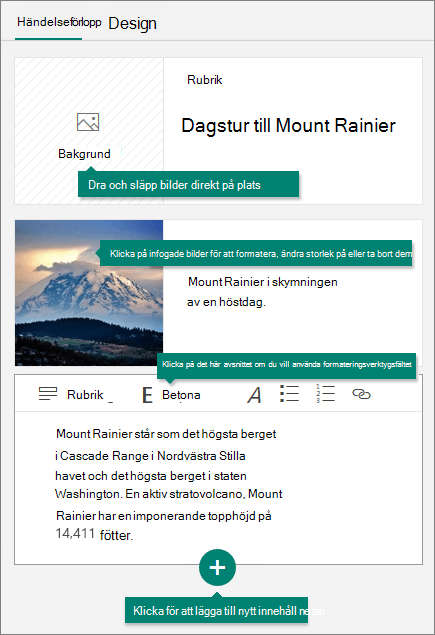
Task: Click text line Rainier har en imponerande topphöjd på
Action: pyautogui.click(x=164, y=516)
